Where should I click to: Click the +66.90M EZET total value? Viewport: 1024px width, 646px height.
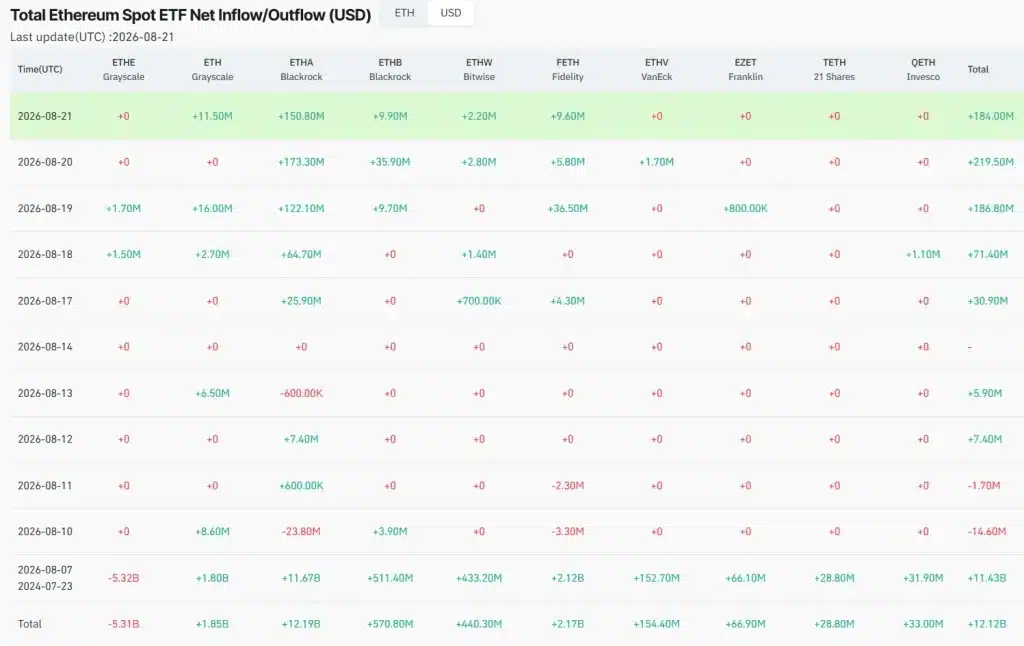(745, 624)
